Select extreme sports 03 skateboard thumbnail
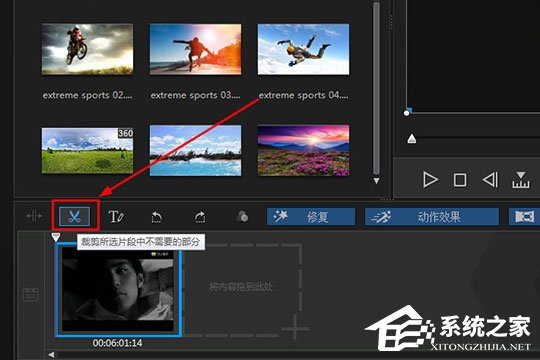The width and height of the screenshot is (540, 360). 195,49
